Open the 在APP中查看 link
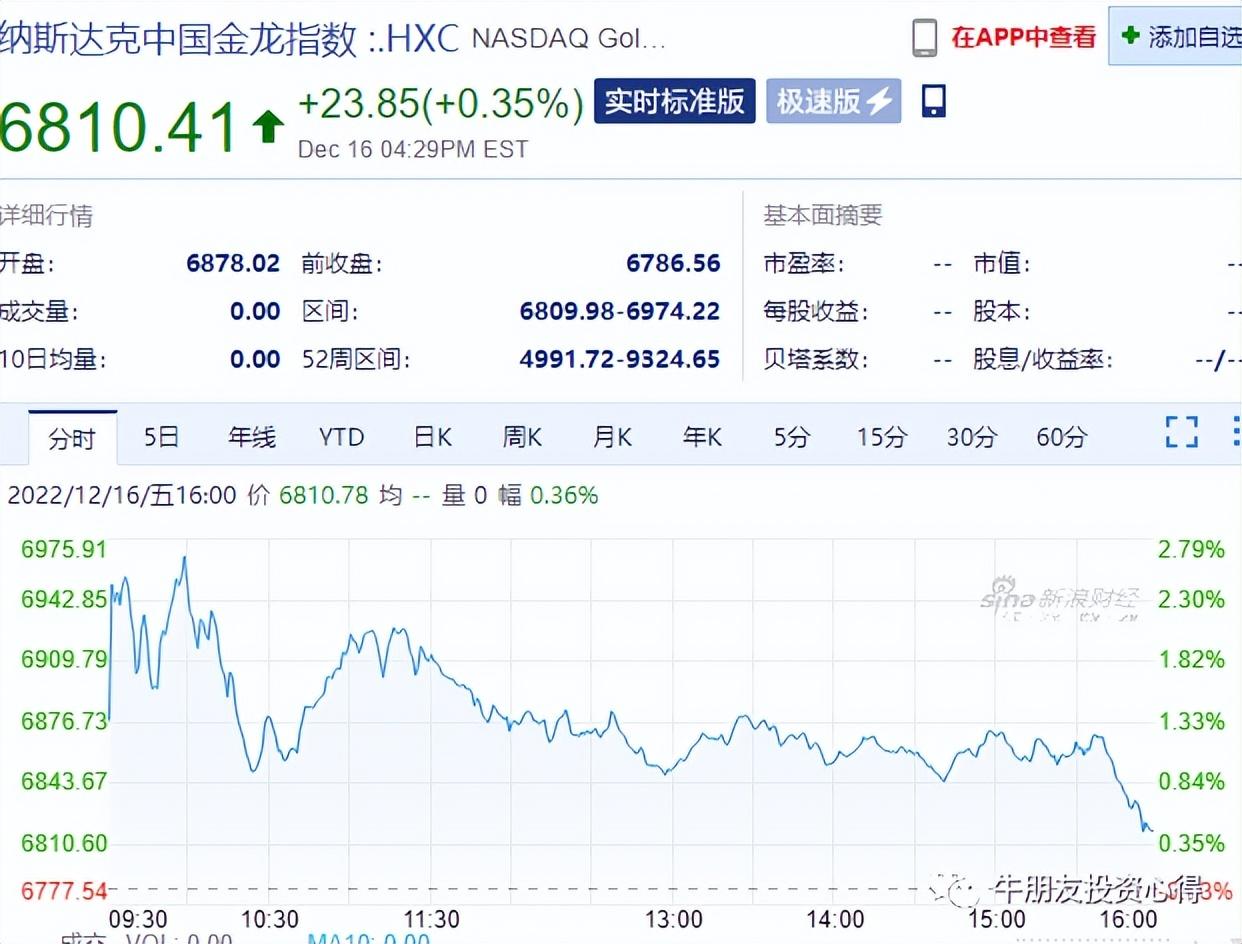Screen dimensions: 1242x944 tap(1024, 38)
